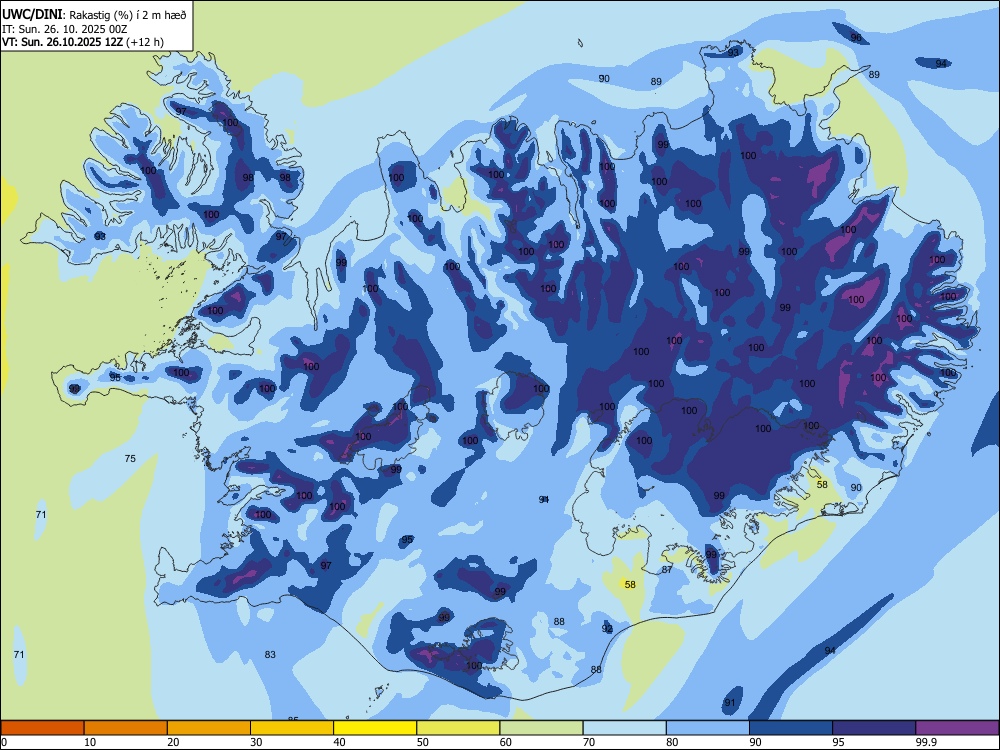Image resolution: width=1000 pixels, height=750 pixels.
Task: Click the pale blue 70–80 legend swatch
Action: coord(624,728)
